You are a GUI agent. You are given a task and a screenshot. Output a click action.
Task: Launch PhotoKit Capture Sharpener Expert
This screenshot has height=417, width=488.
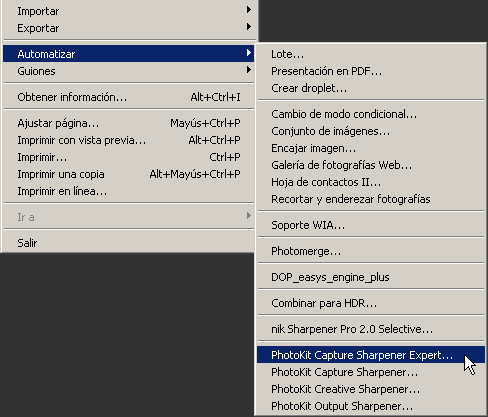point(371,355)
